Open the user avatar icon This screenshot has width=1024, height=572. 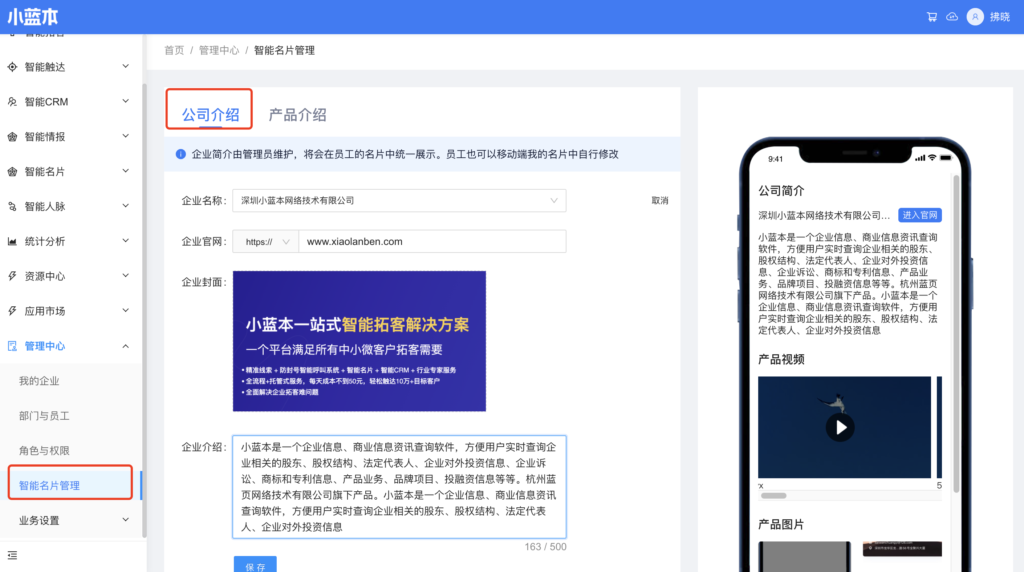coord(975,17)
